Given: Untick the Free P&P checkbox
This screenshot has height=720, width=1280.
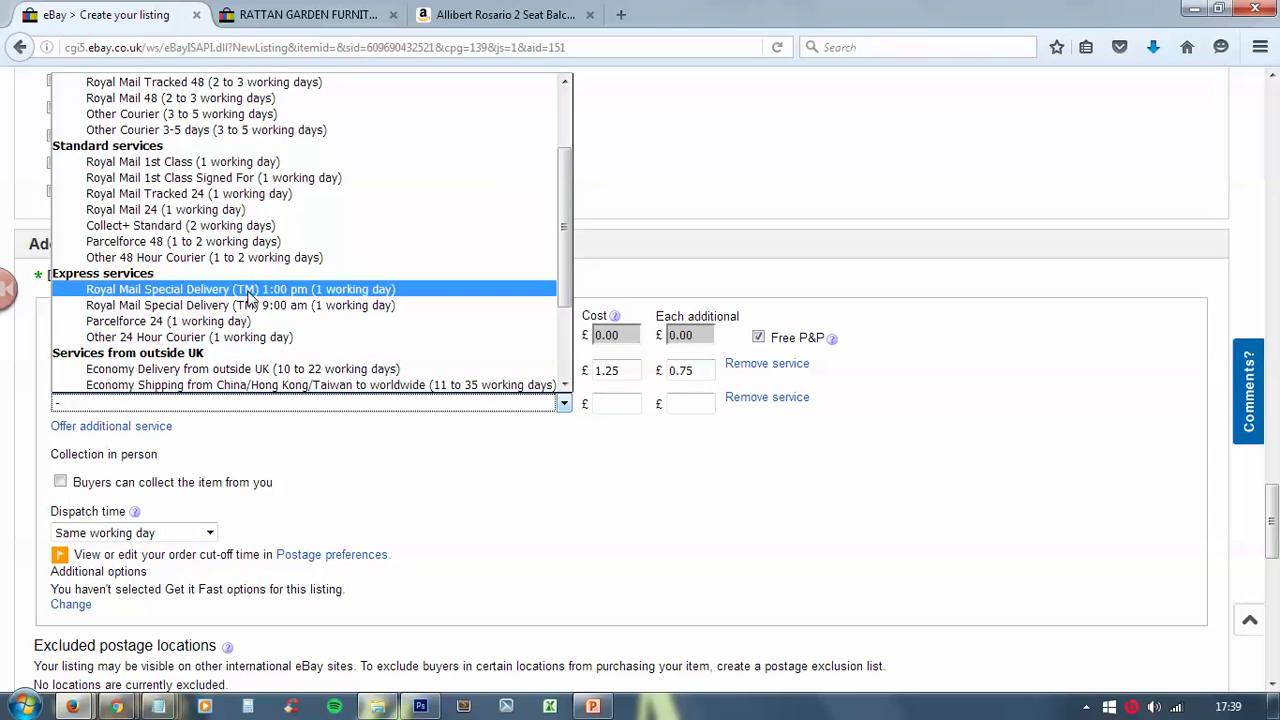Looking at the screenshot, I should click(x=758, y=337).
